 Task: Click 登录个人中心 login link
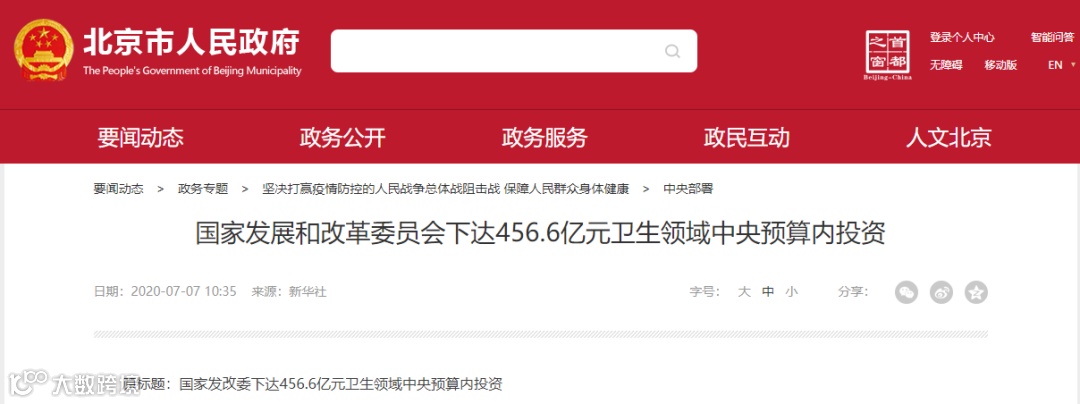(962, 38)
